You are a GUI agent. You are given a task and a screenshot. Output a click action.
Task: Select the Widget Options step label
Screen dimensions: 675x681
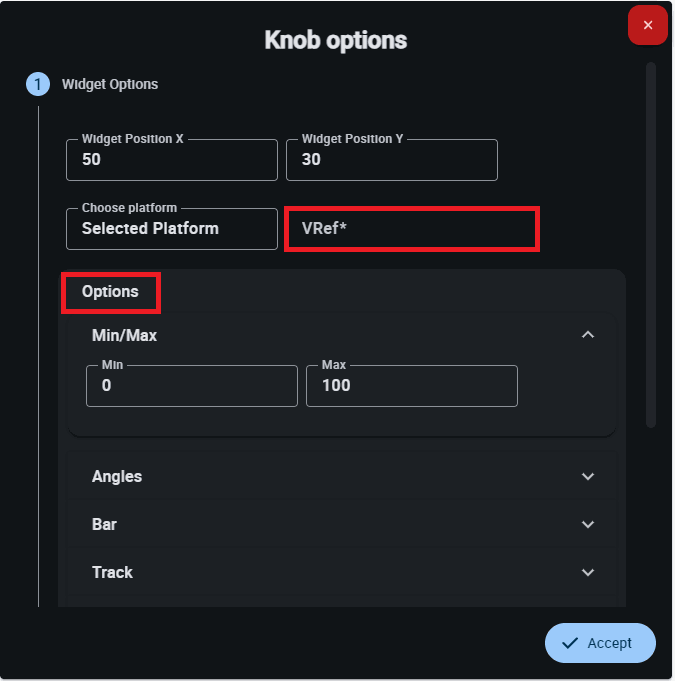coord(110,84)
